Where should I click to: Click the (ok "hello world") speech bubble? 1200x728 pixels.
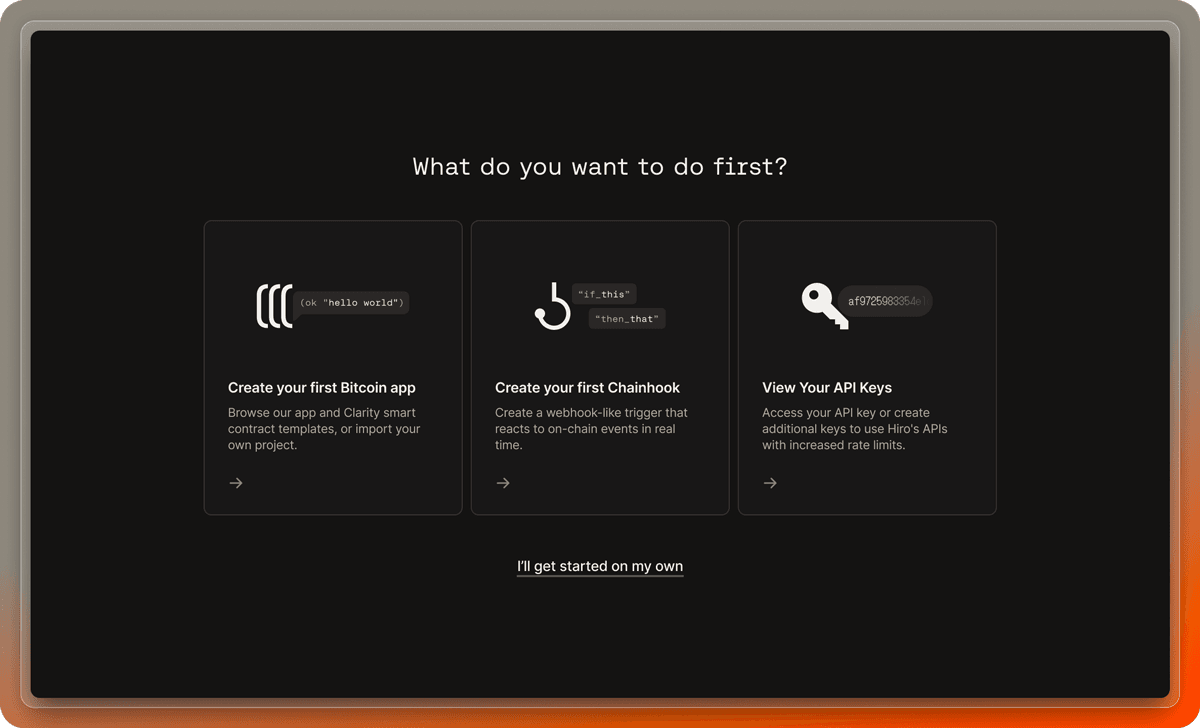(x=350, y=302)
